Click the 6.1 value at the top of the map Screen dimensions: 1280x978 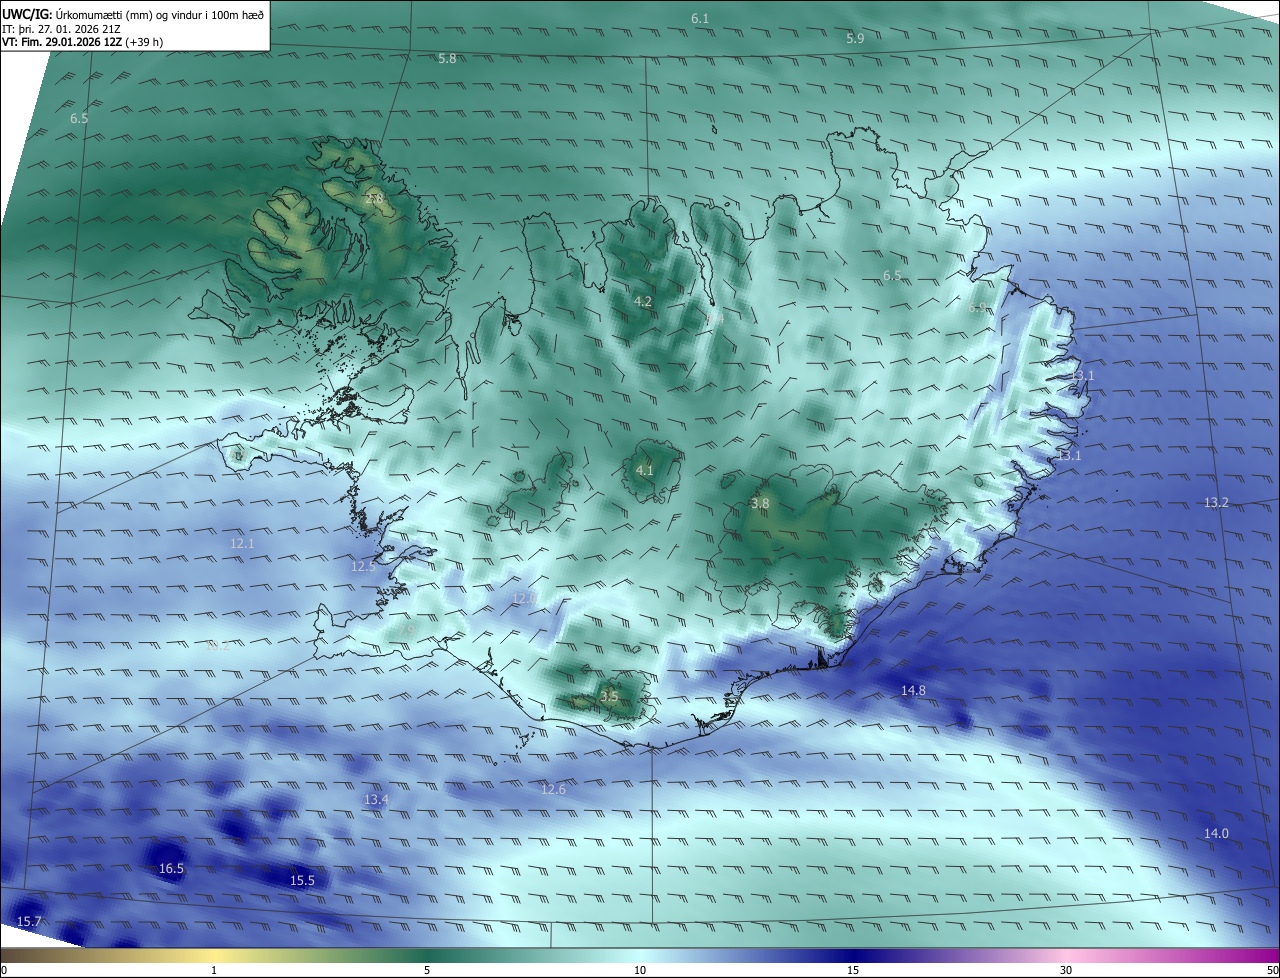pos(700,19)
